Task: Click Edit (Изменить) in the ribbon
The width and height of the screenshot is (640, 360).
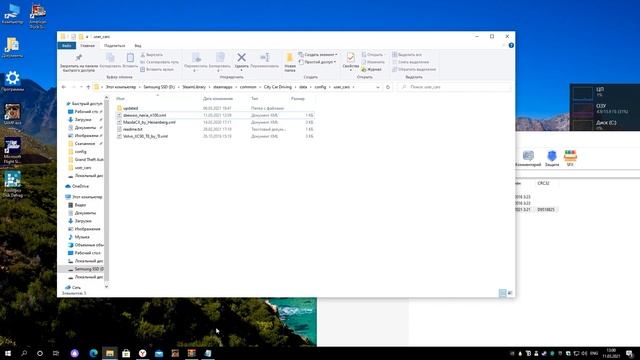Action: tap(373, 62)
